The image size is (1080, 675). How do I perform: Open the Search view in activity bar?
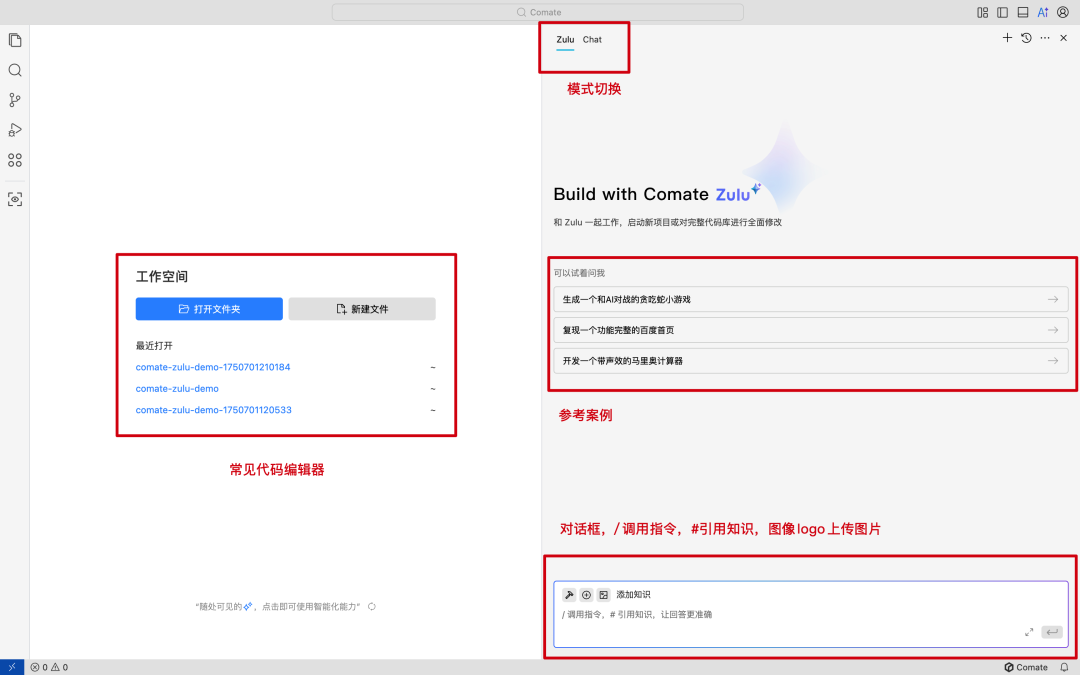pyautogui.click(x=14, y=70)
